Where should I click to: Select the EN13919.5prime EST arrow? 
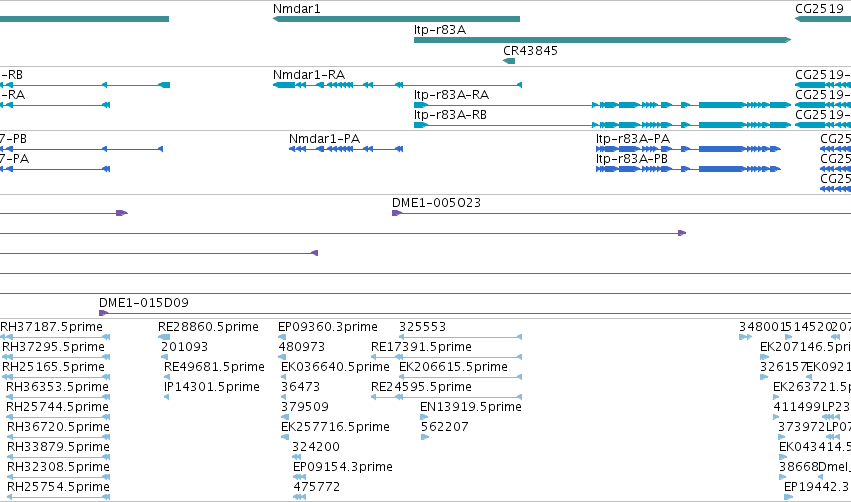(x=424, y=417)
